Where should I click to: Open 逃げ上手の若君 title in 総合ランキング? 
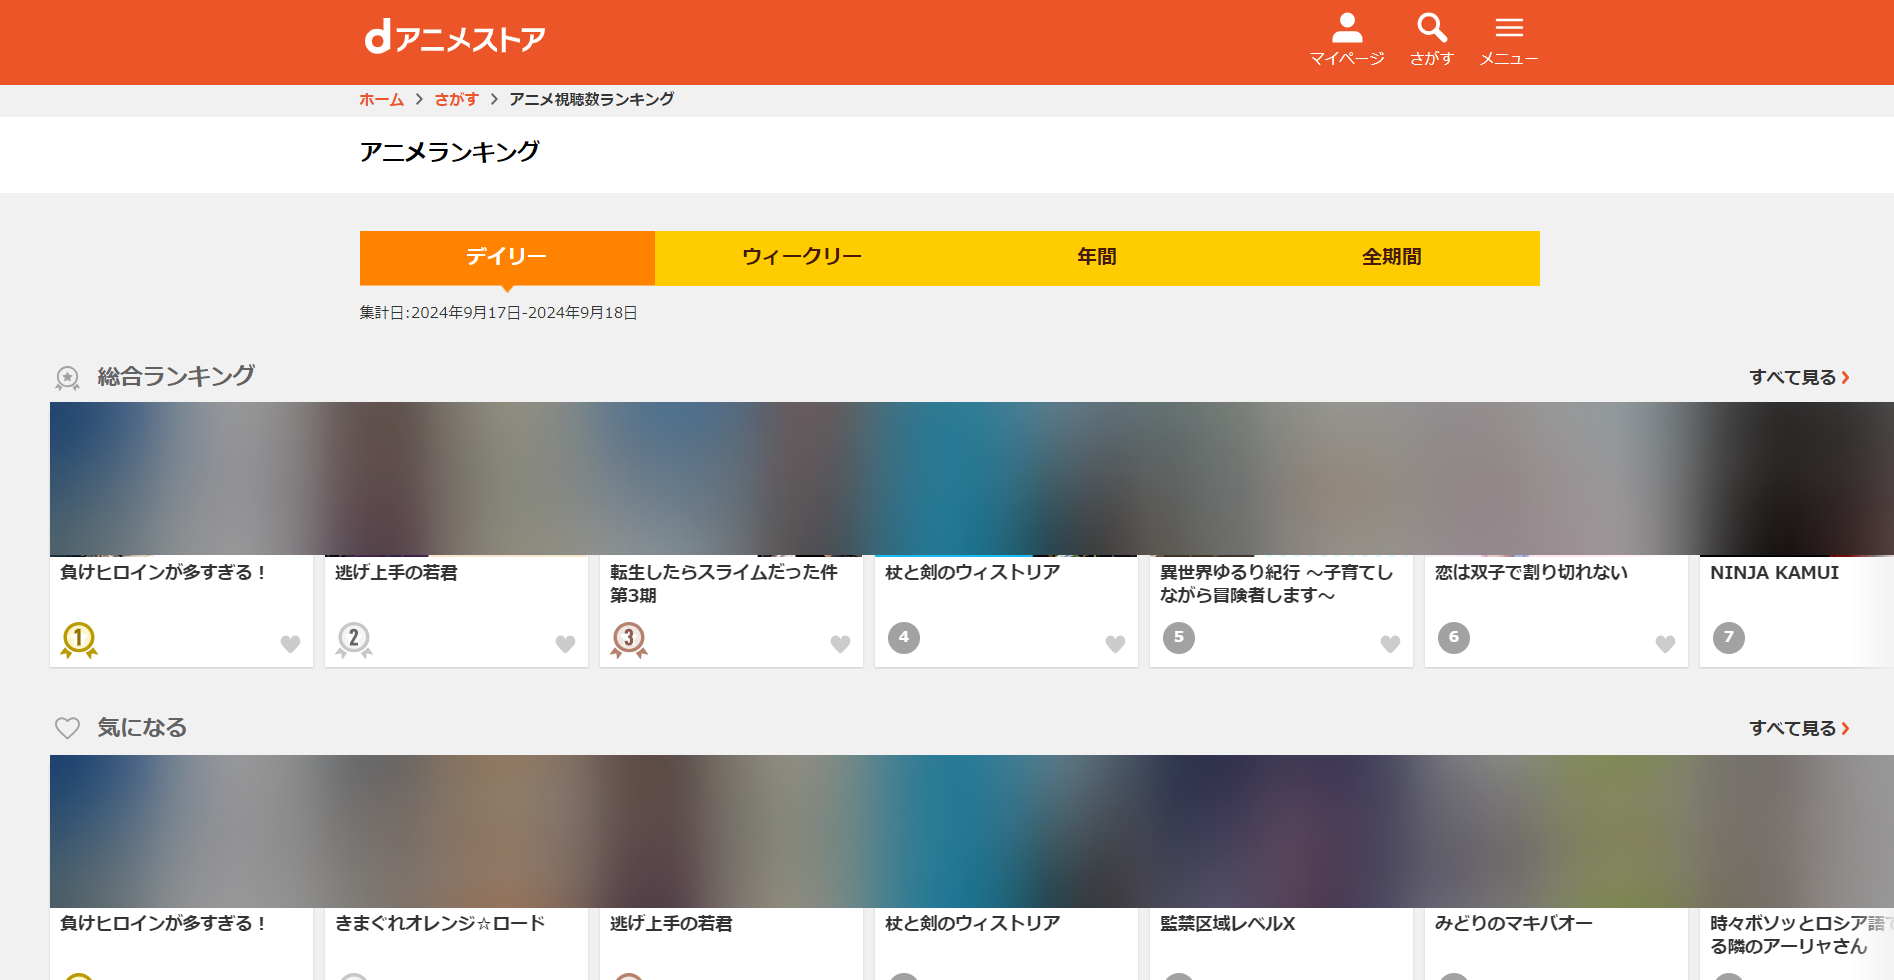click(396, 572)
